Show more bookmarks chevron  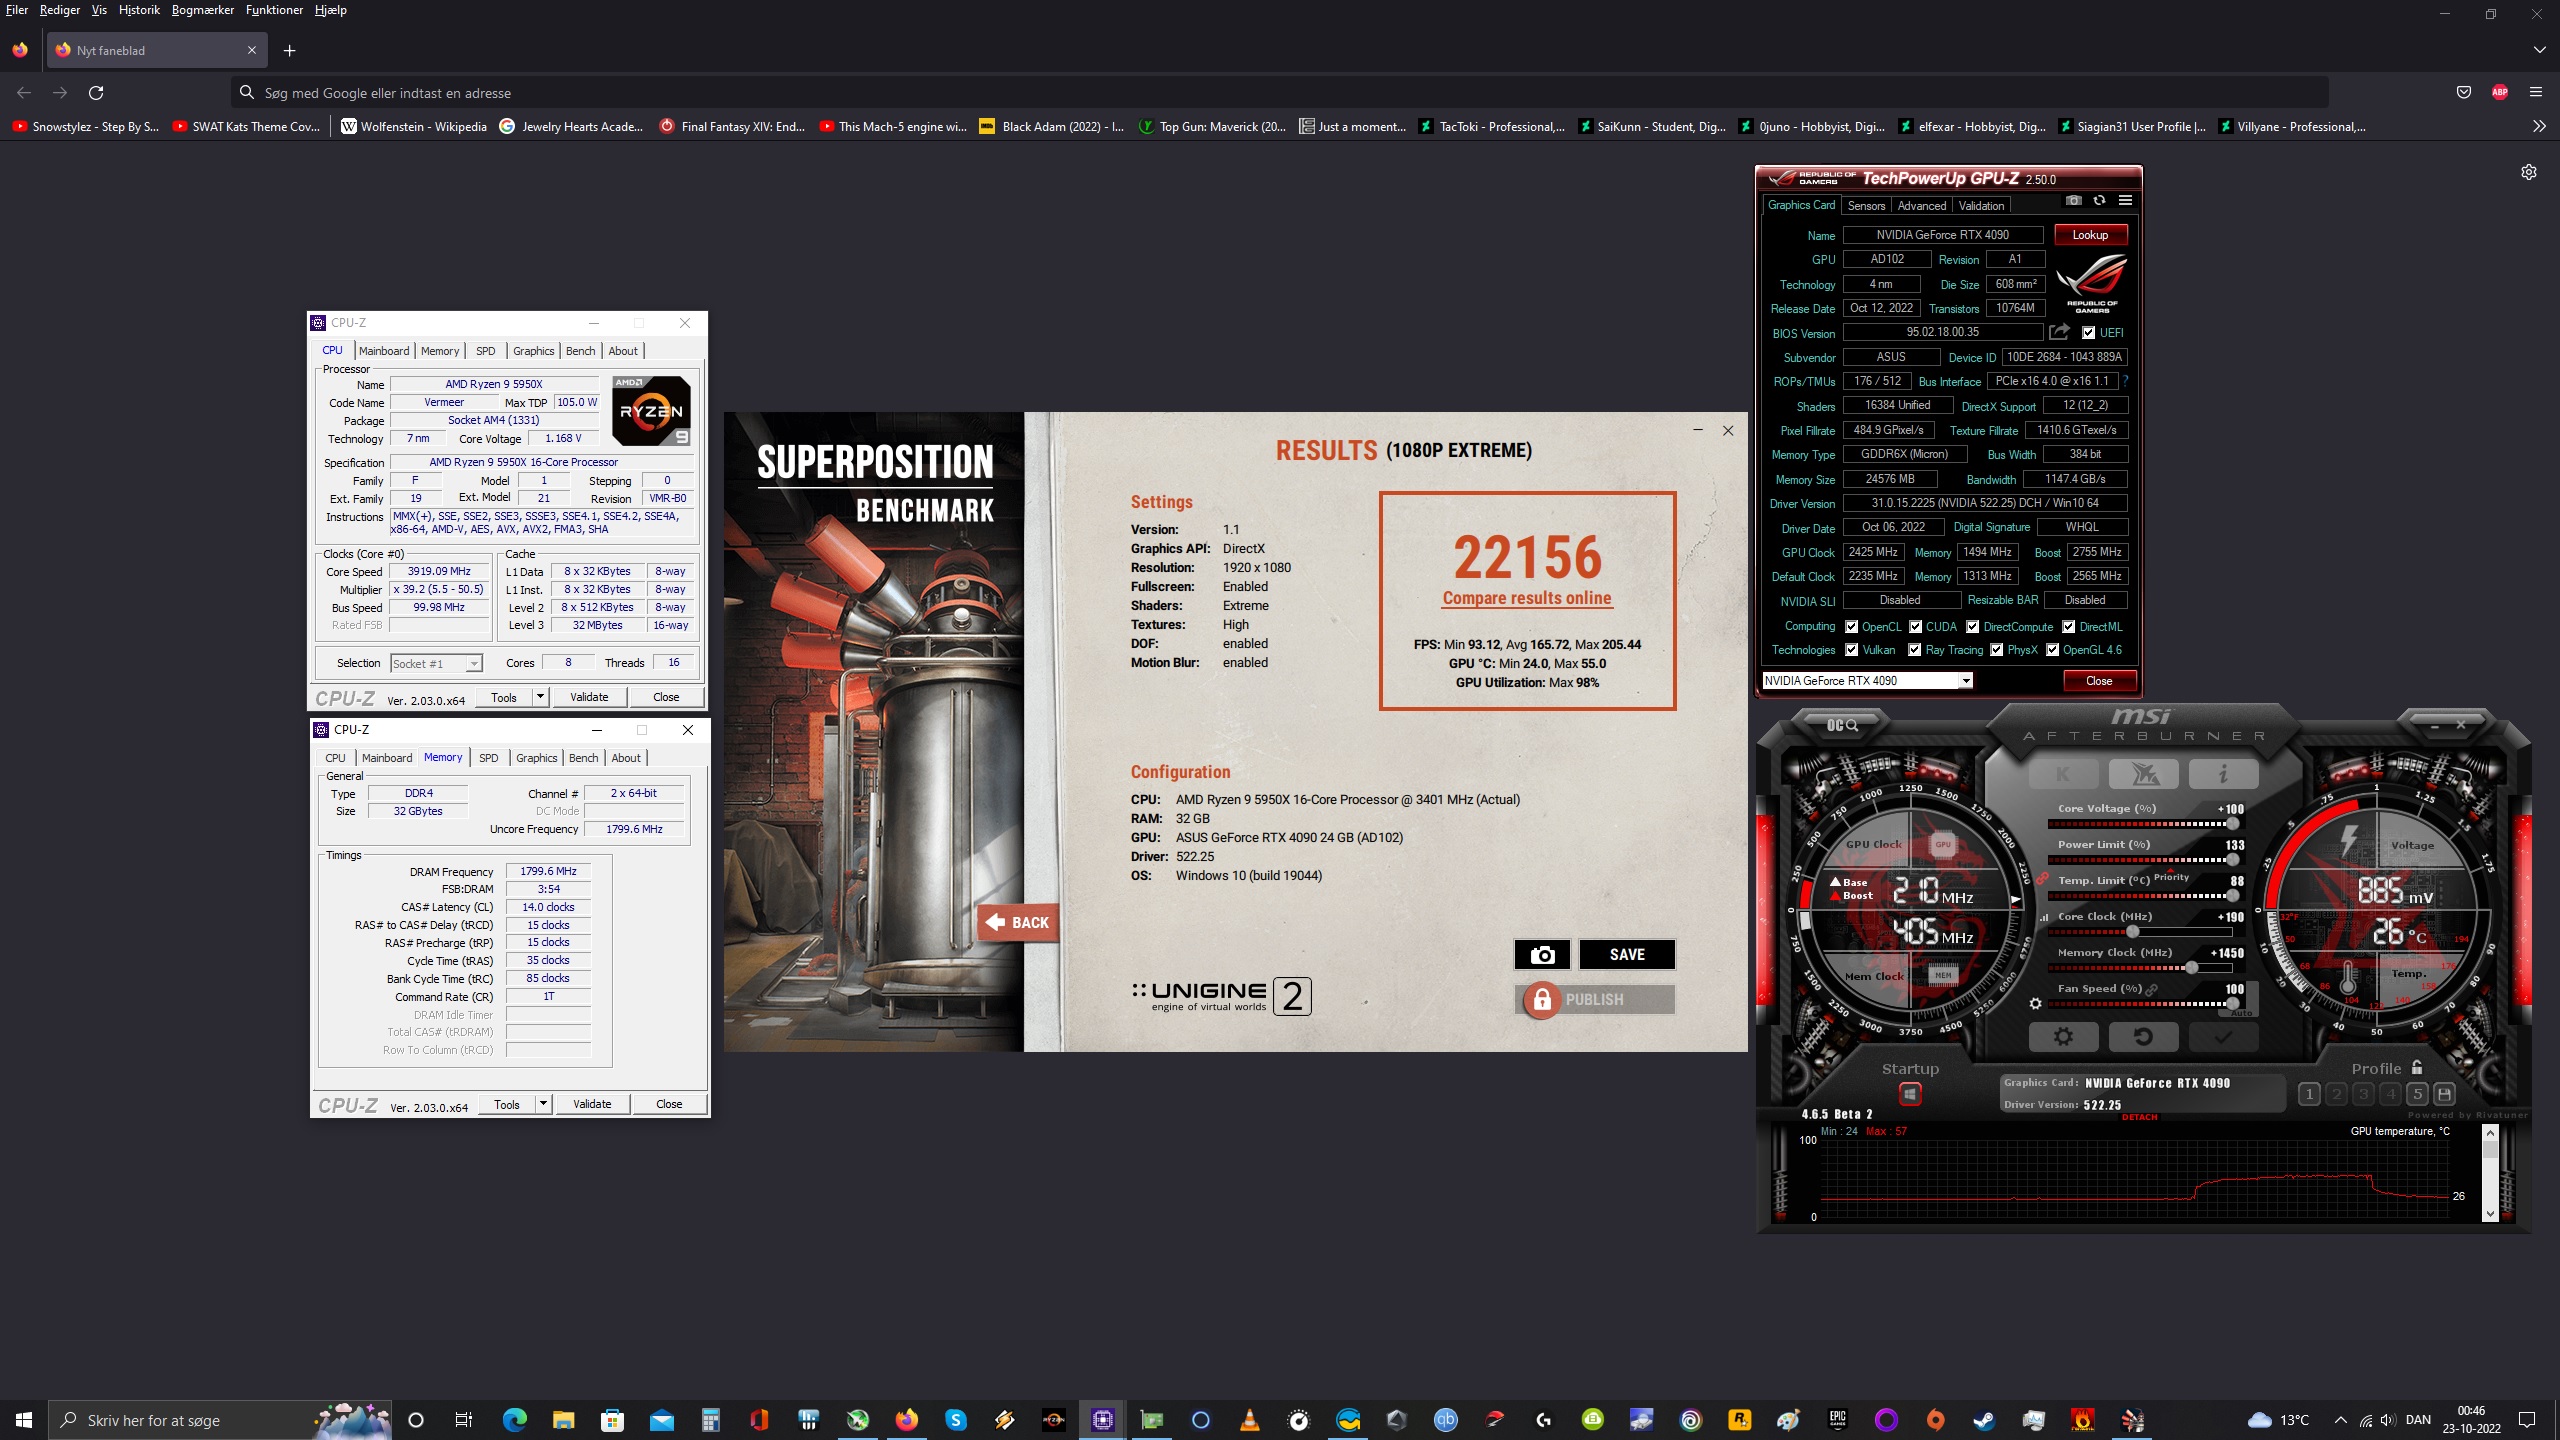2539,126
